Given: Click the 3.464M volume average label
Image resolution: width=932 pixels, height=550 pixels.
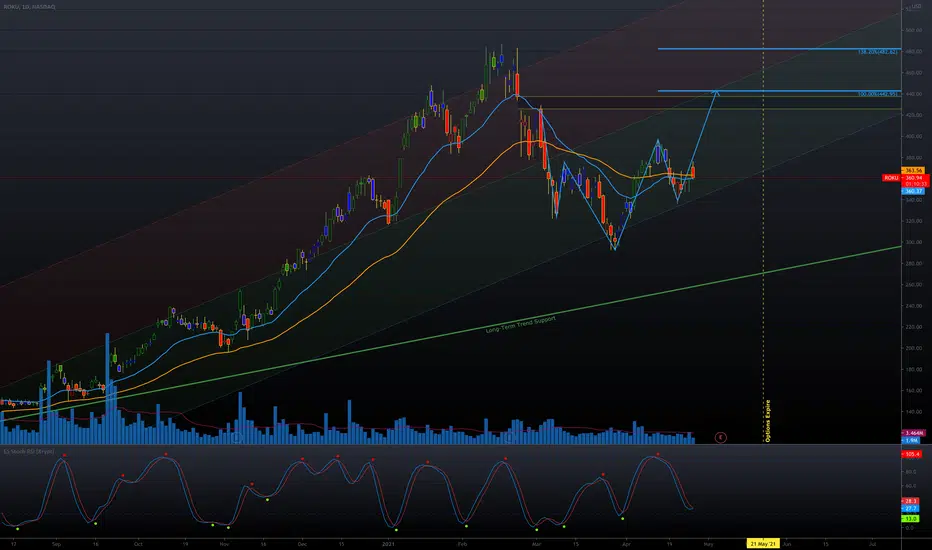Looking at the screenshot, I should 914,433.
